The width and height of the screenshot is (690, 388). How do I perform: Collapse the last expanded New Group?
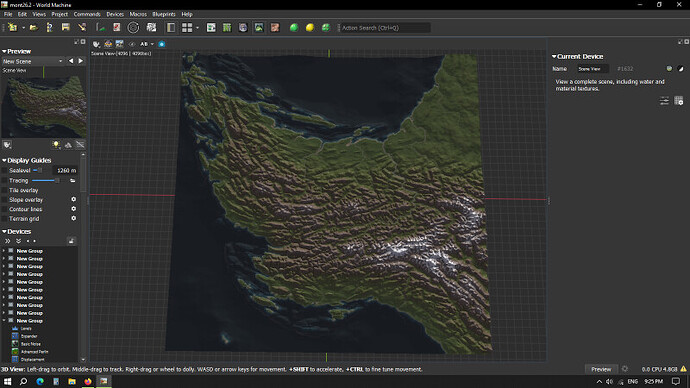click(4, 321)
